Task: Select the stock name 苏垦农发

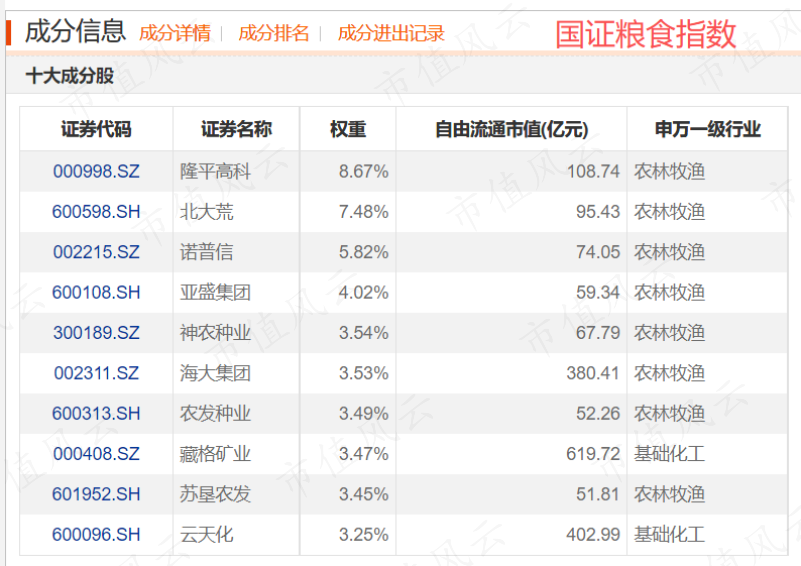Action: click(x=215, y=494)
